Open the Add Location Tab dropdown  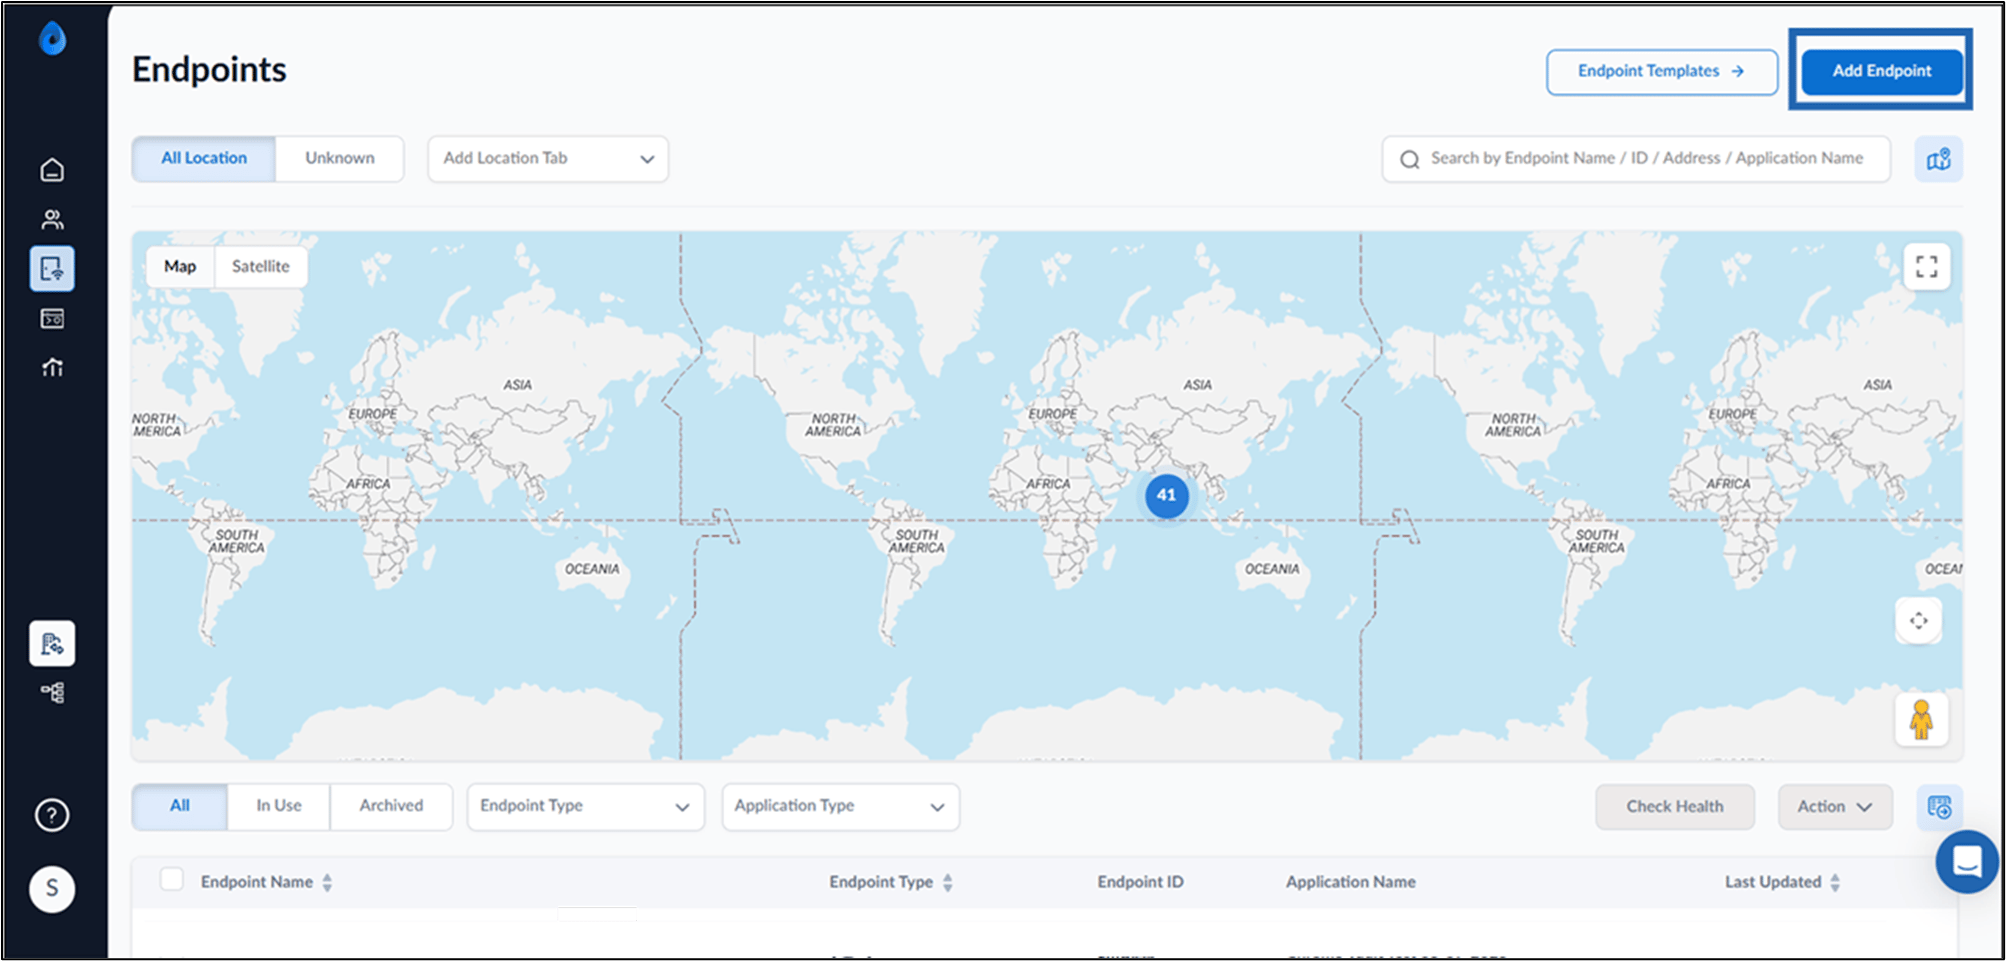[548, 159]
